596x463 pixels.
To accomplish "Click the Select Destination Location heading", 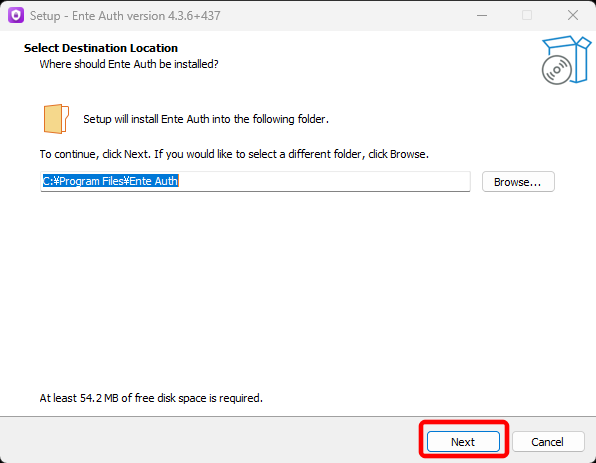I will click(101, 48).
